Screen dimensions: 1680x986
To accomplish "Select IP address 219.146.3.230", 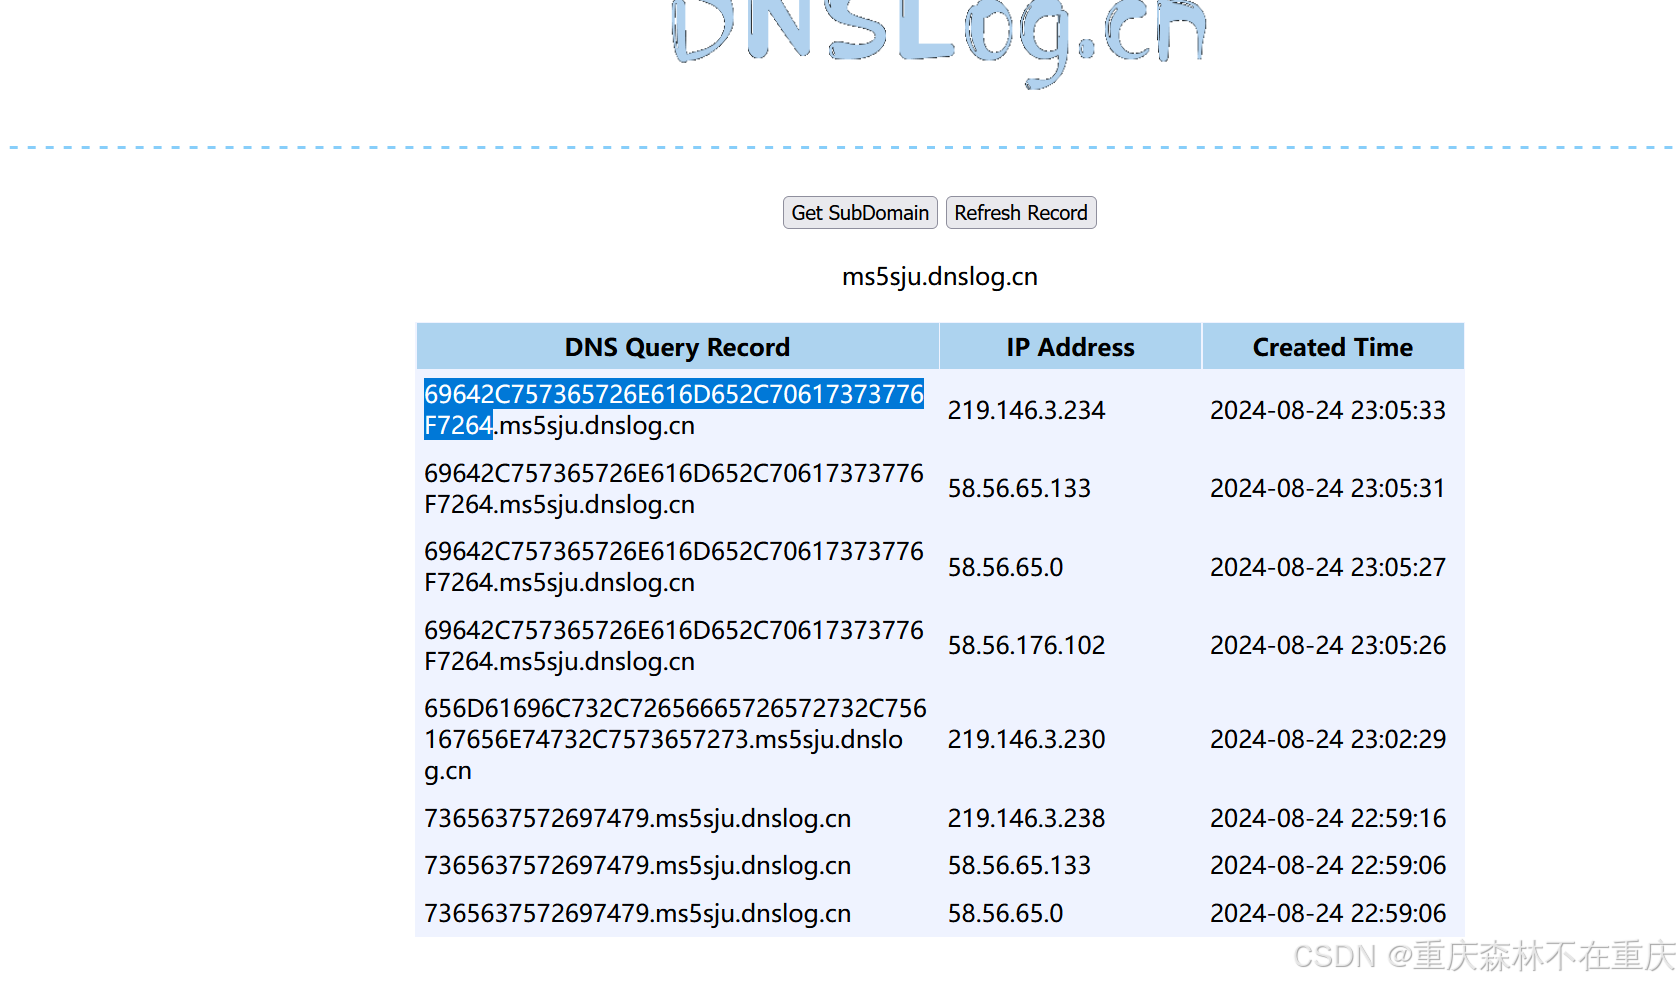I will pos(1027,740).
